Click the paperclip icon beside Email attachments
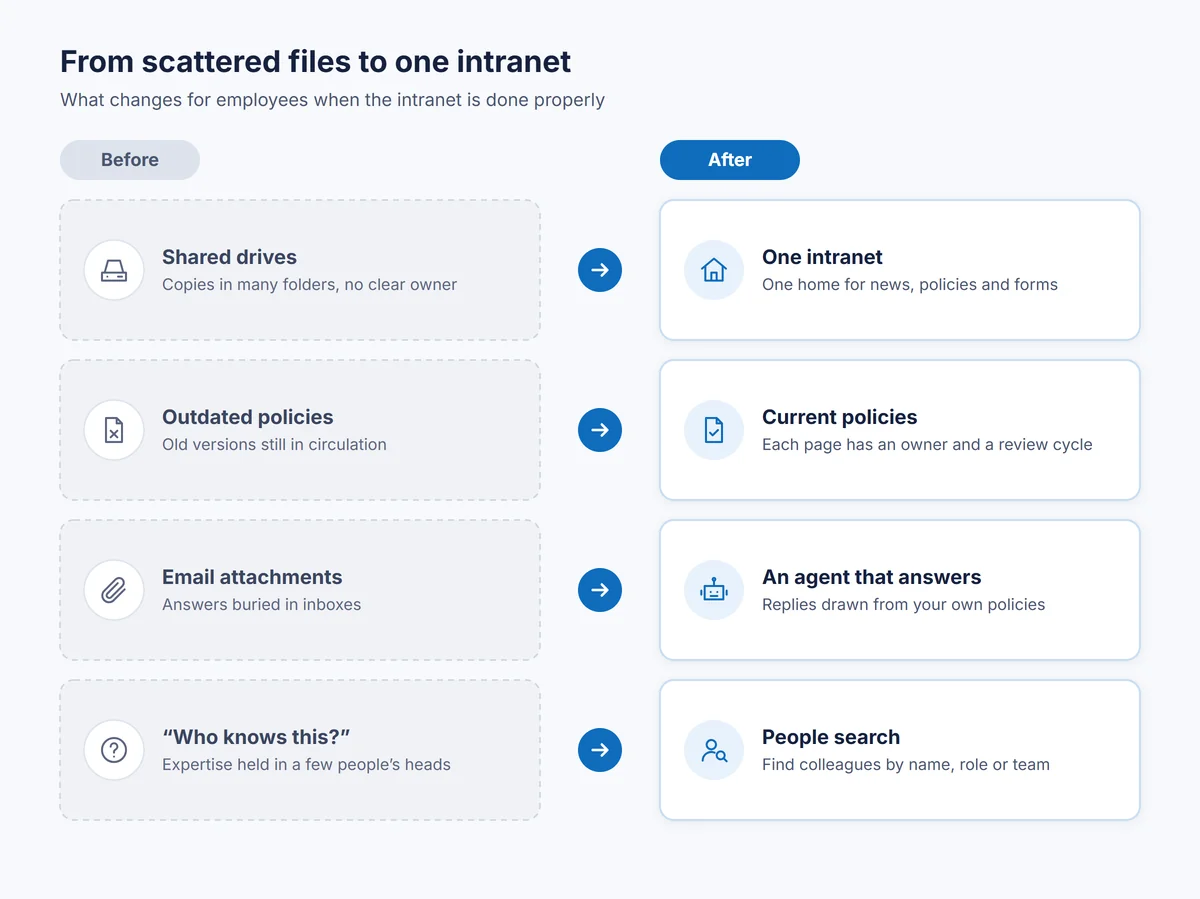Viewport: 1200px width, 899px height. (114, 590)
